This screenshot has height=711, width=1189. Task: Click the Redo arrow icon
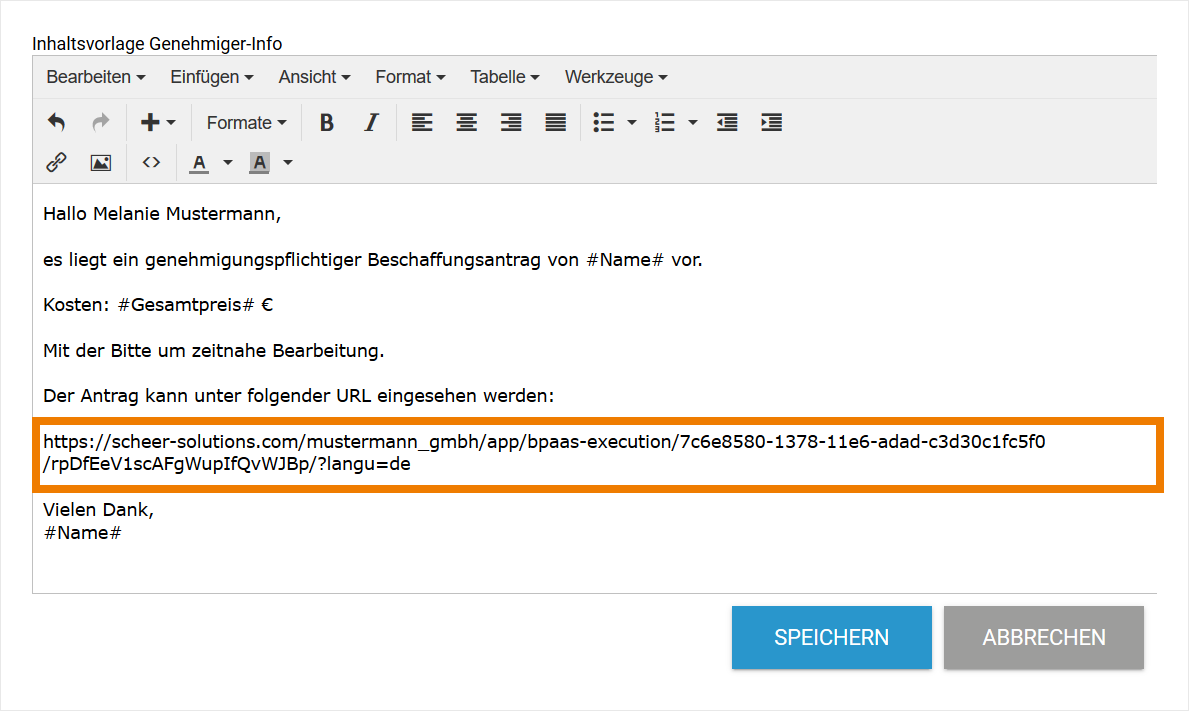pyautogui.click(x=99, y=122)
